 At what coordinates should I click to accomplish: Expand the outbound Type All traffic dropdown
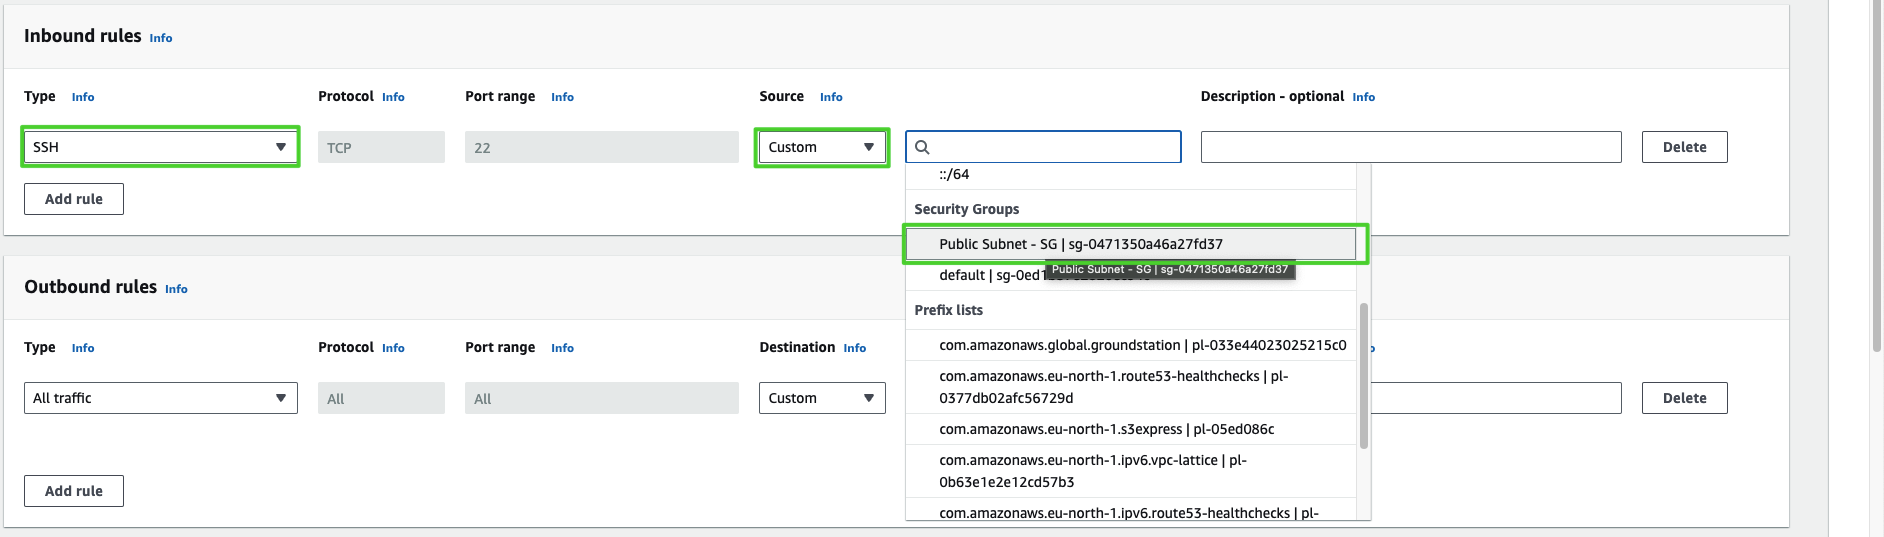tap(160, 398)
